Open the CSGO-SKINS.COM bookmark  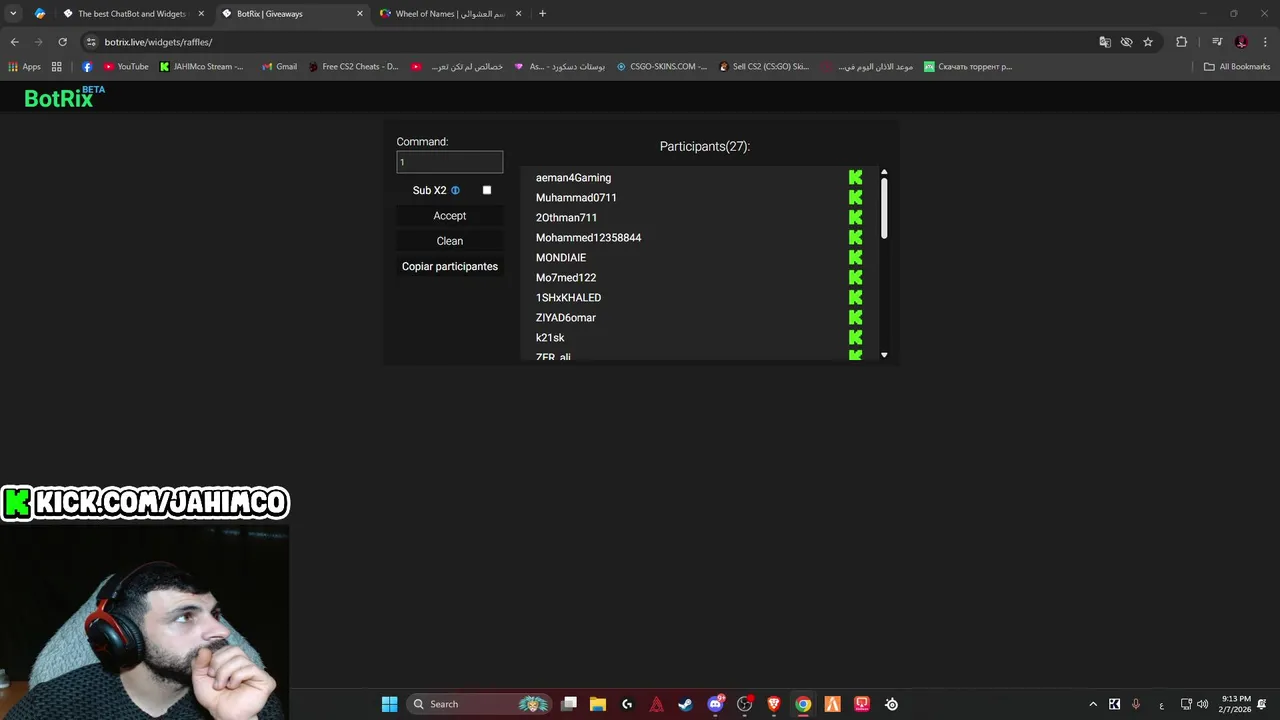[661, 67]
